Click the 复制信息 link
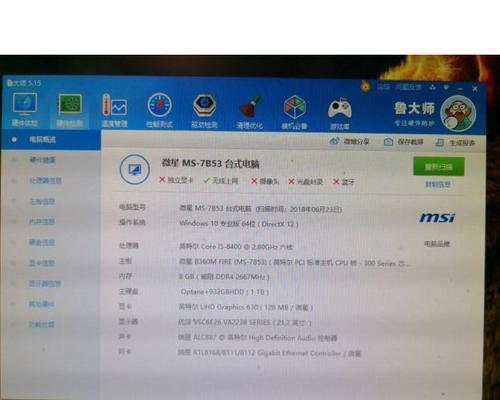Screen dimensions: 500x400 438,184
